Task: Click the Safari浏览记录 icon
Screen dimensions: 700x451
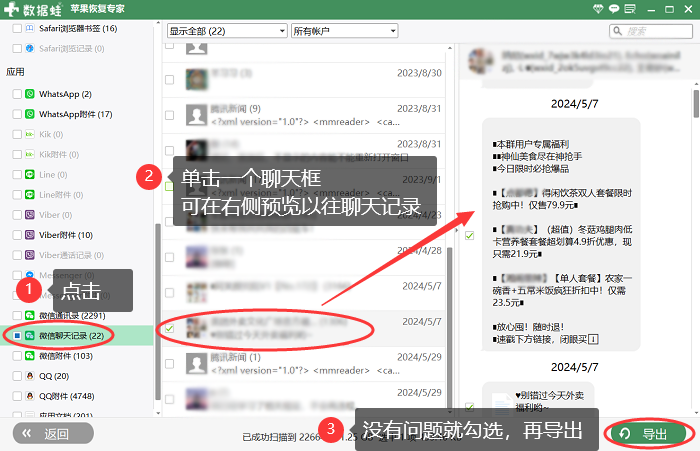Action: [29, 48]
